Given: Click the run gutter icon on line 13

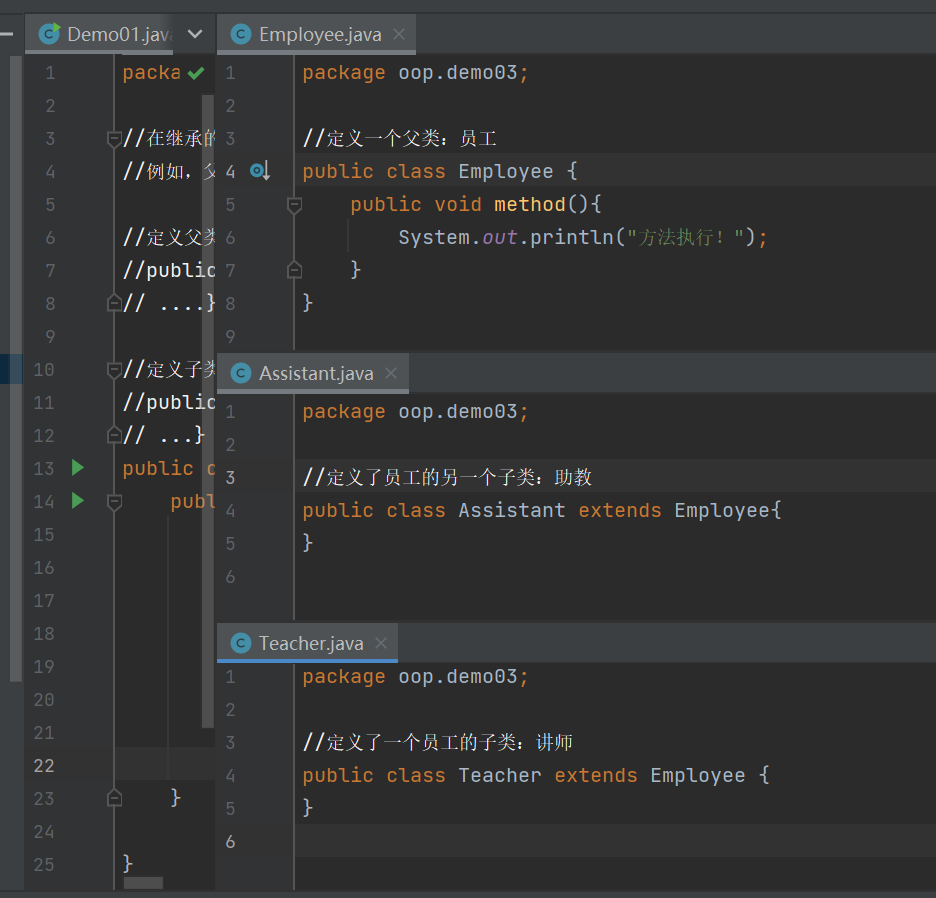Looking at the screenshot, I should coord(78,468).
